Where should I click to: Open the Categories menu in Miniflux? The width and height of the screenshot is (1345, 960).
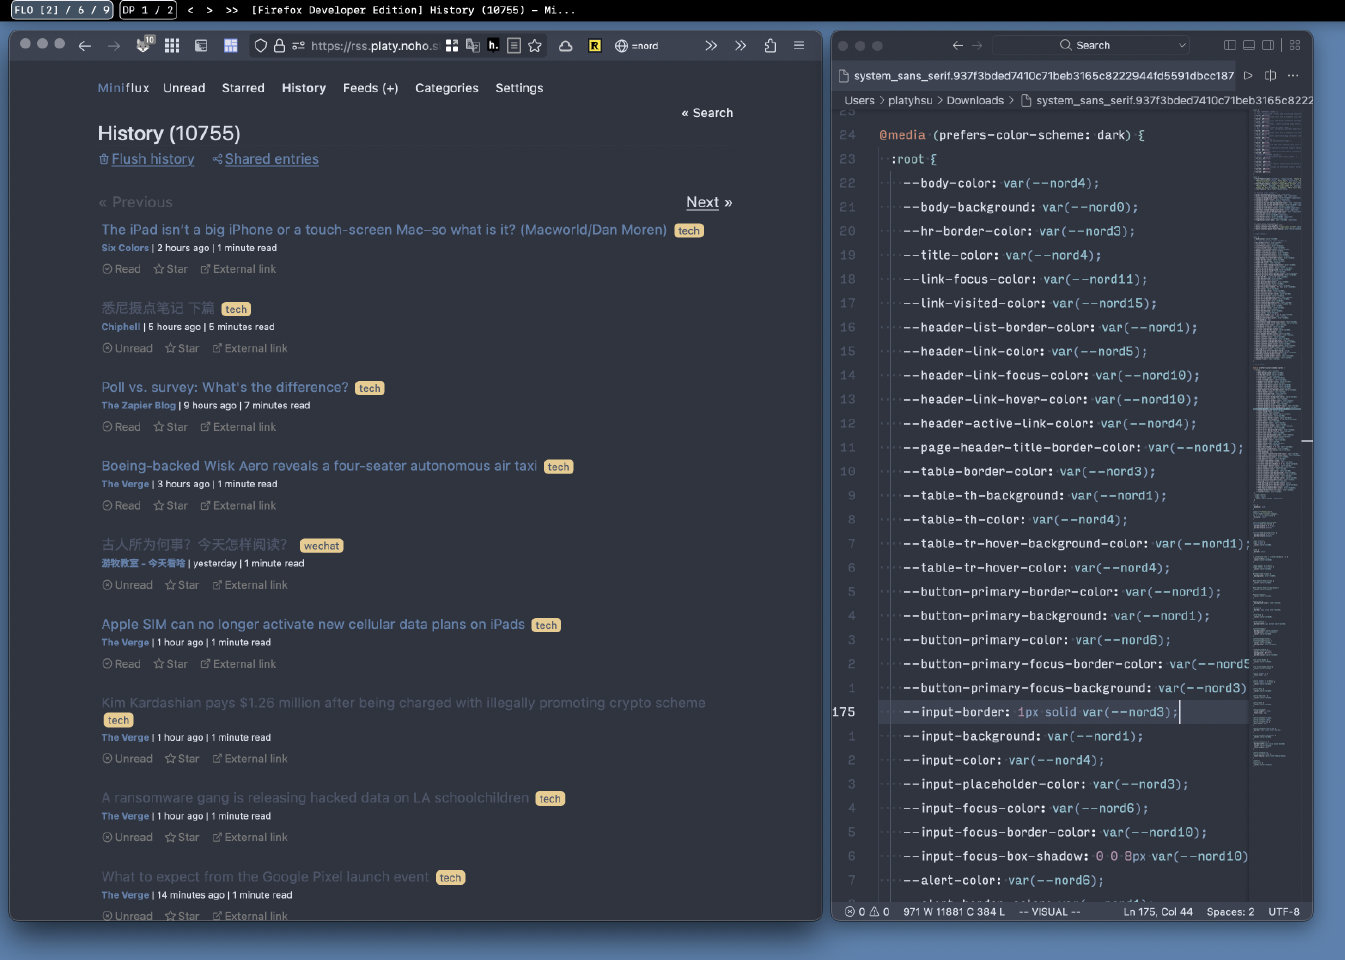tap(446, 88)
